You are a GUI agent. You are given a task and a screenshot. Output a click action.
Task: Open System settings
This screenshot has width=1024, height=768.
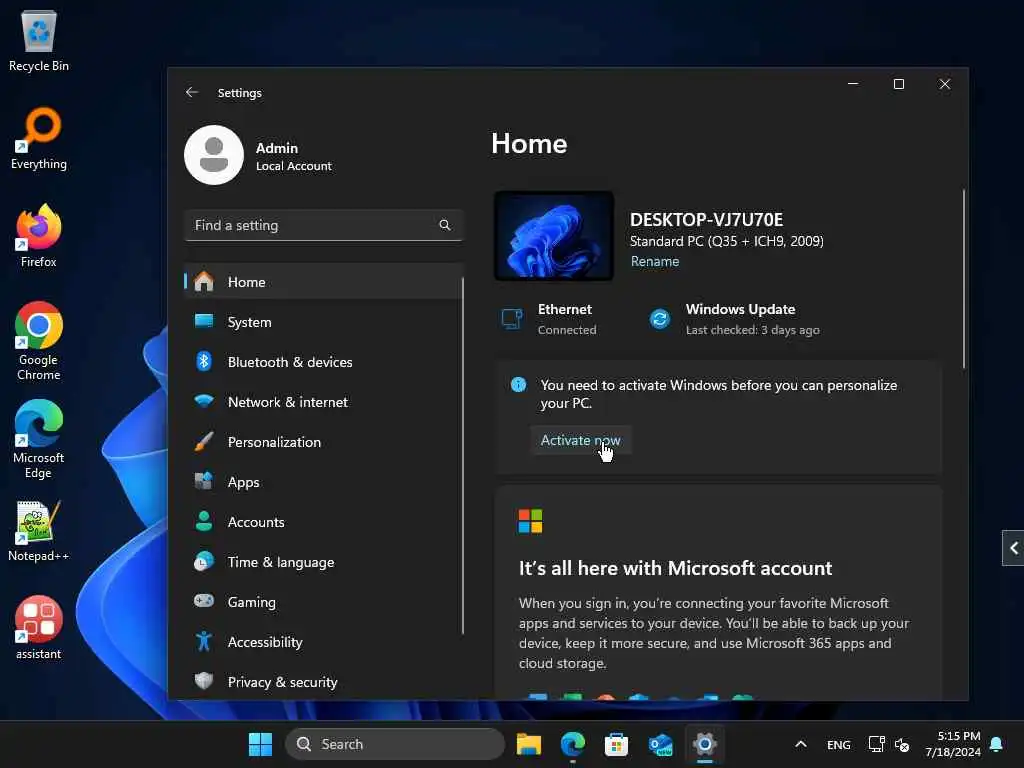(x=323, y=322)
